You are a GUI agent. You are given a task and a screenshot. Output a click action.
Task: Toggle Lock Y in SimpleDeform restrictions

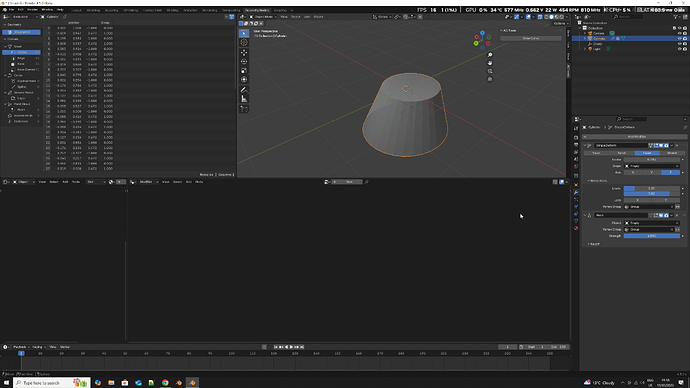pos(666,200)
